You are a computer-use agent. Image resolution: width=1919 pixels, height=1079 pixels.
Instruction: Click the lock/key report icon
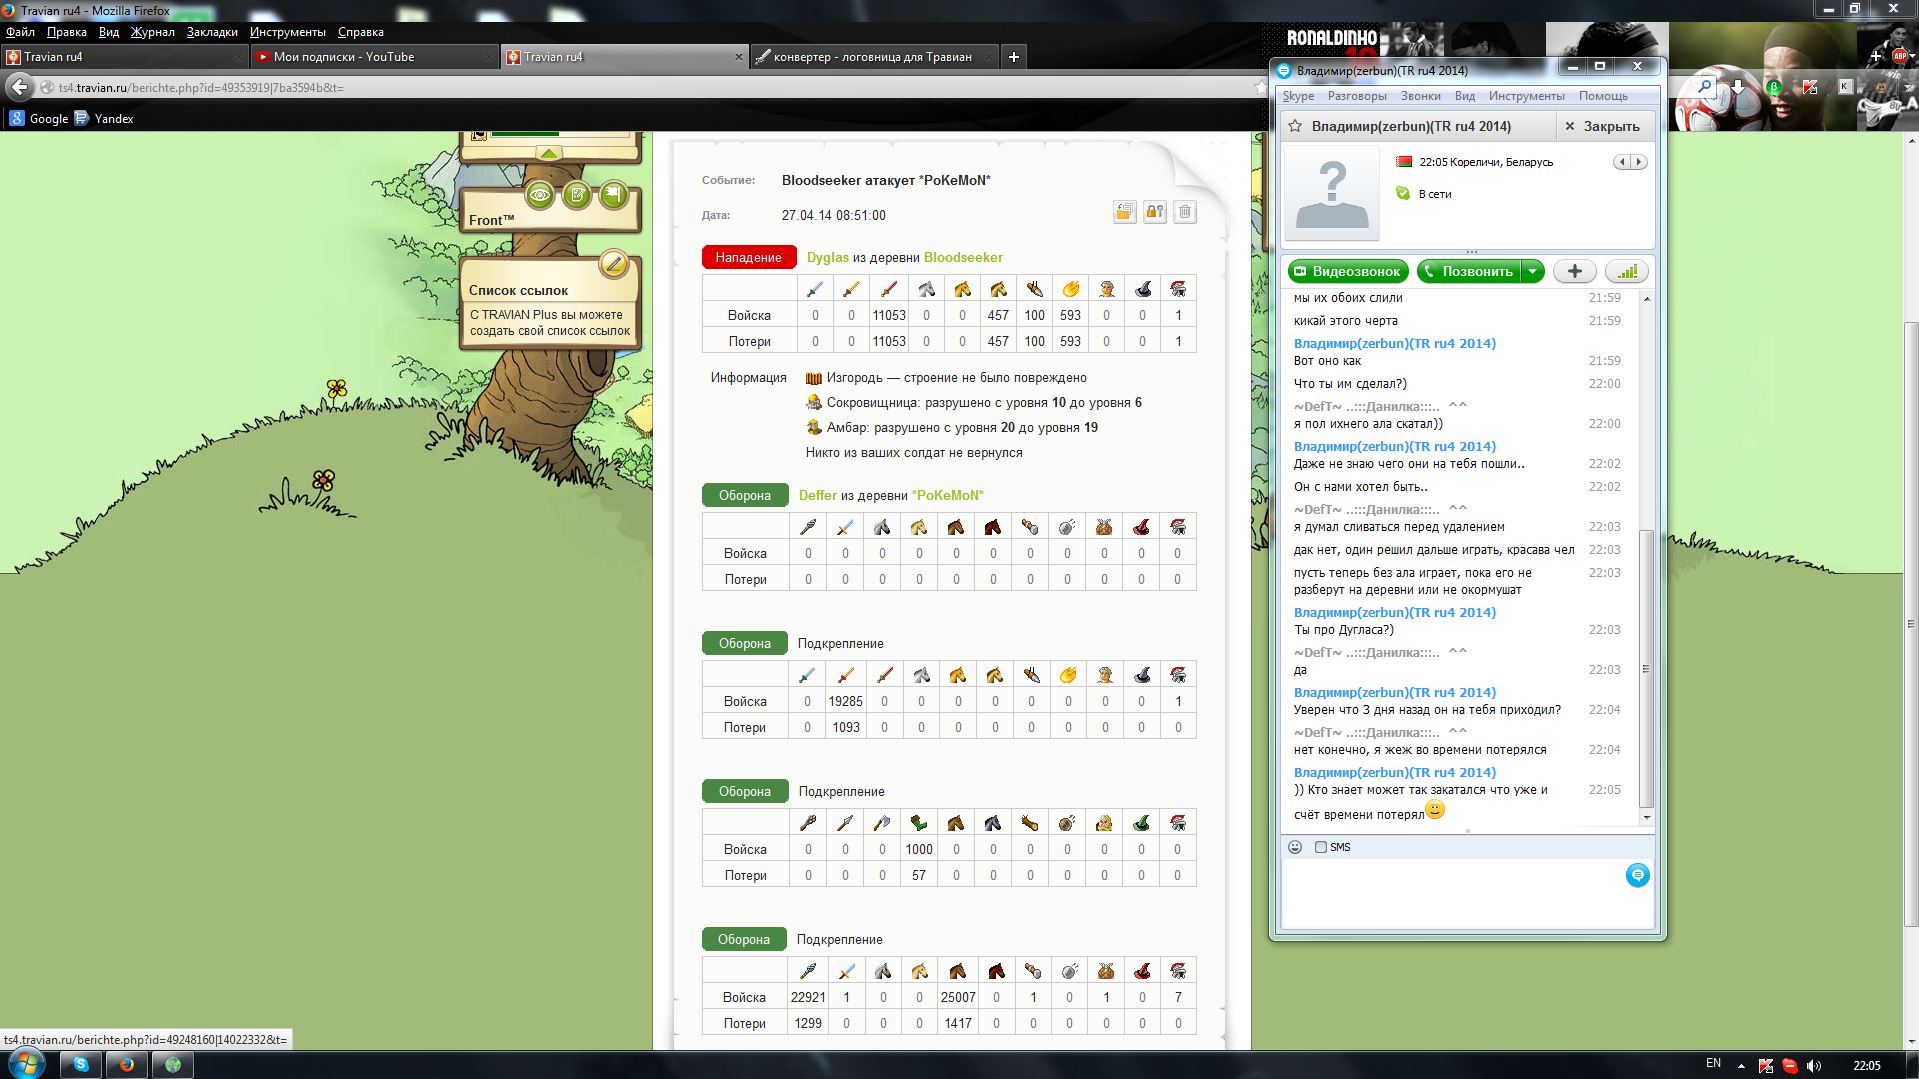tap(1155, 212)
